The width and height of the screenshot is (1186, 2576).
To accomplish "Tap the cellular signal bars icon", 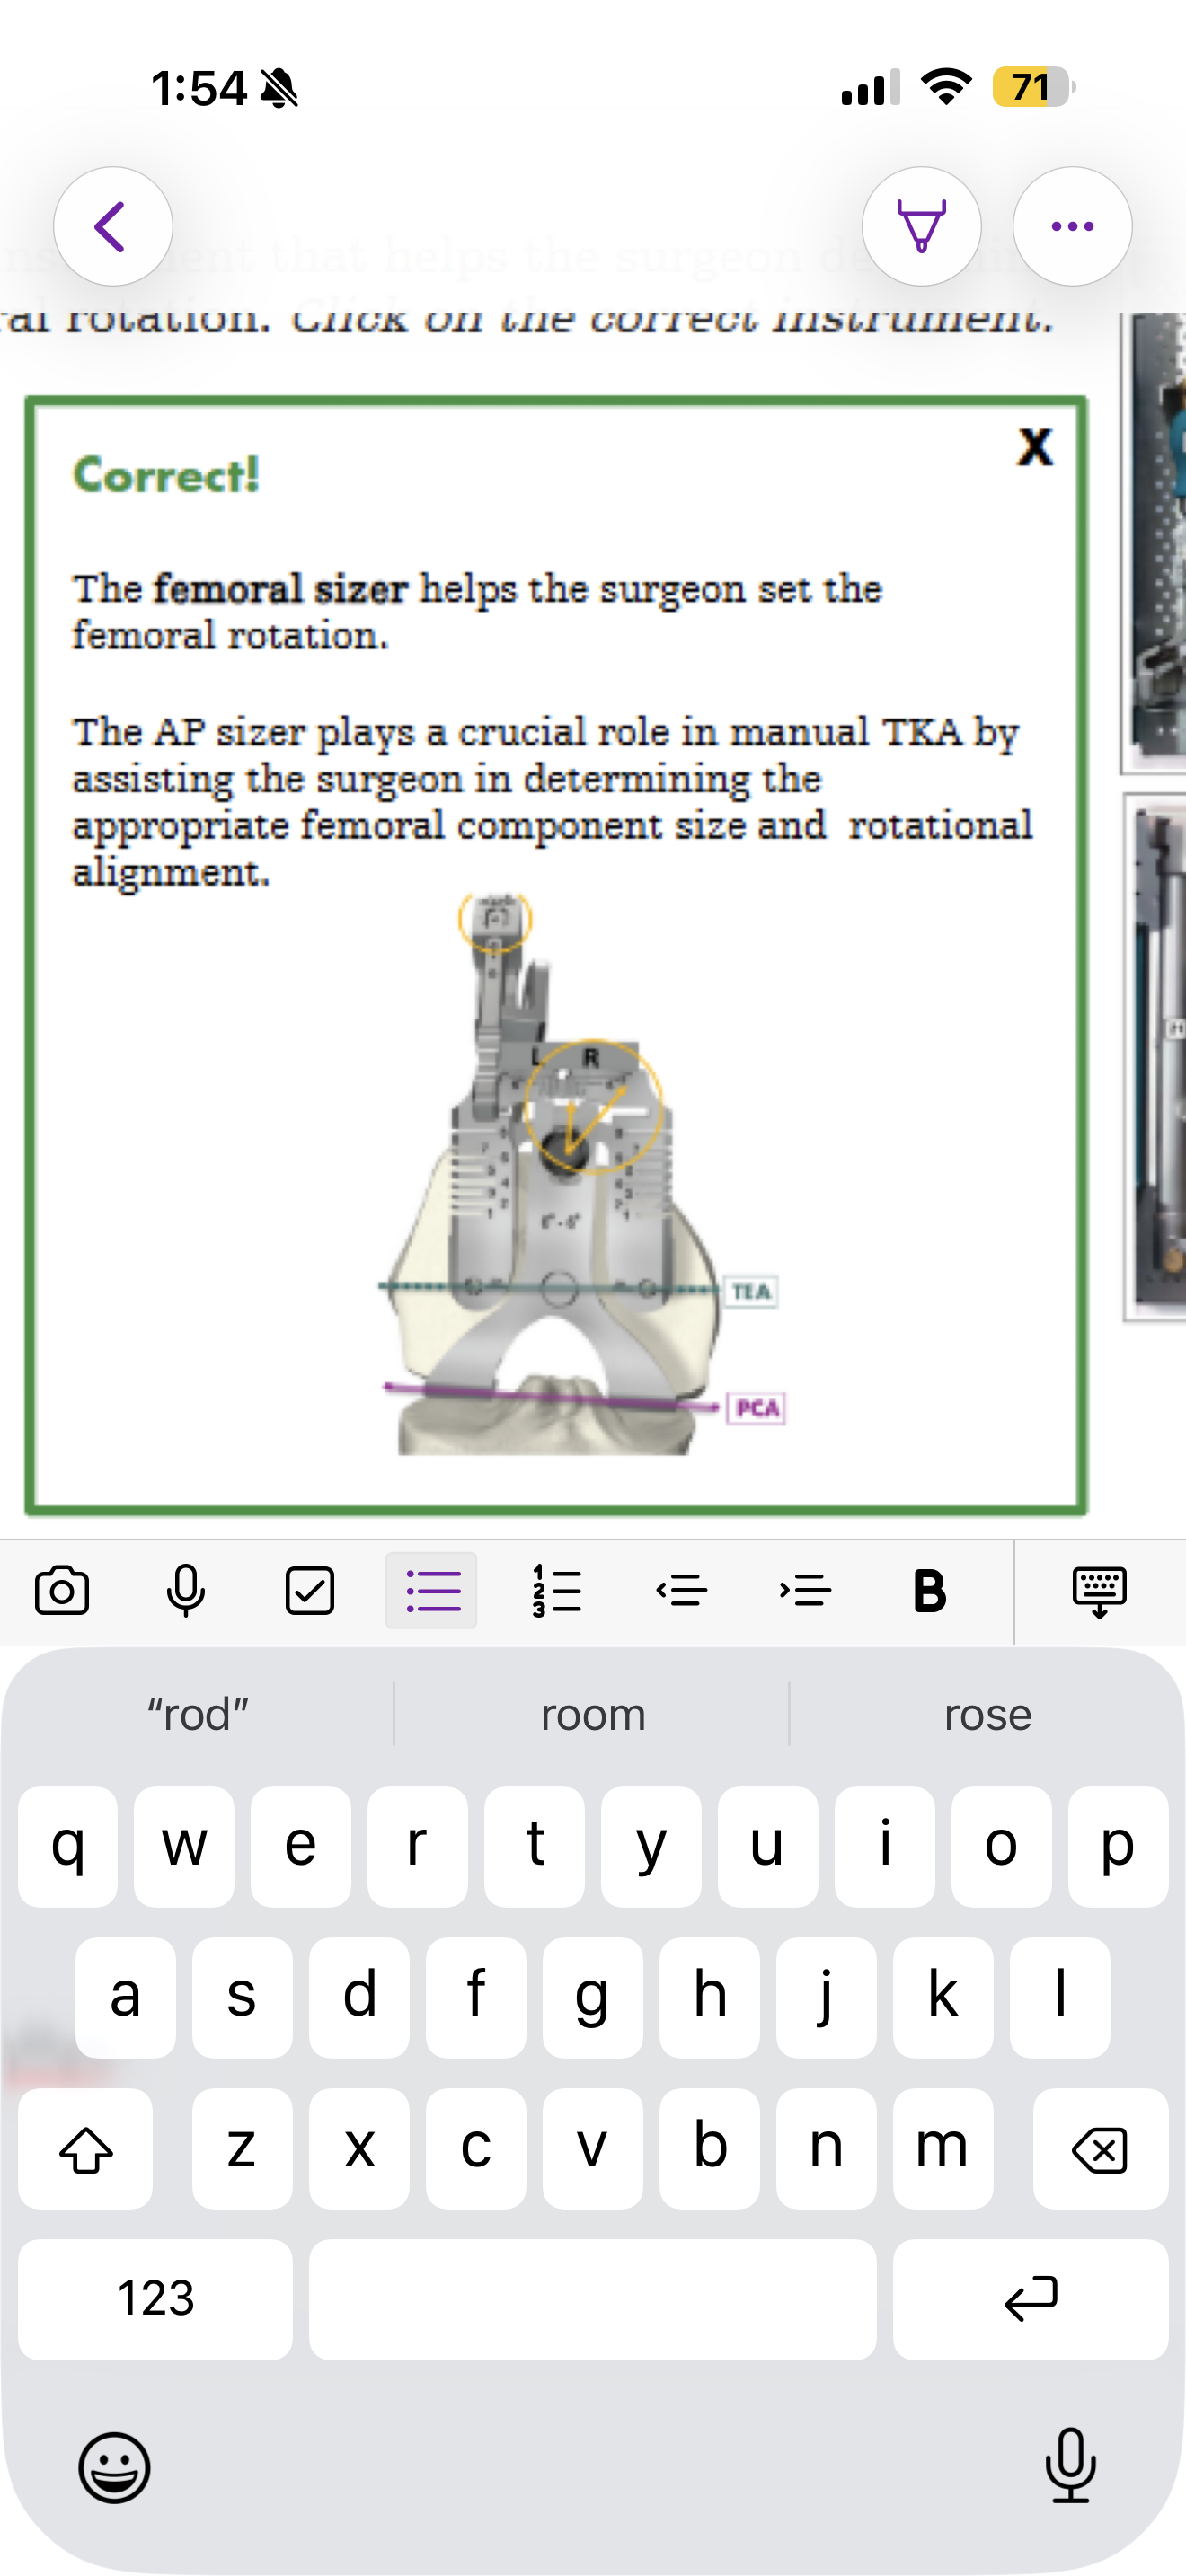I will pos(870,87).
